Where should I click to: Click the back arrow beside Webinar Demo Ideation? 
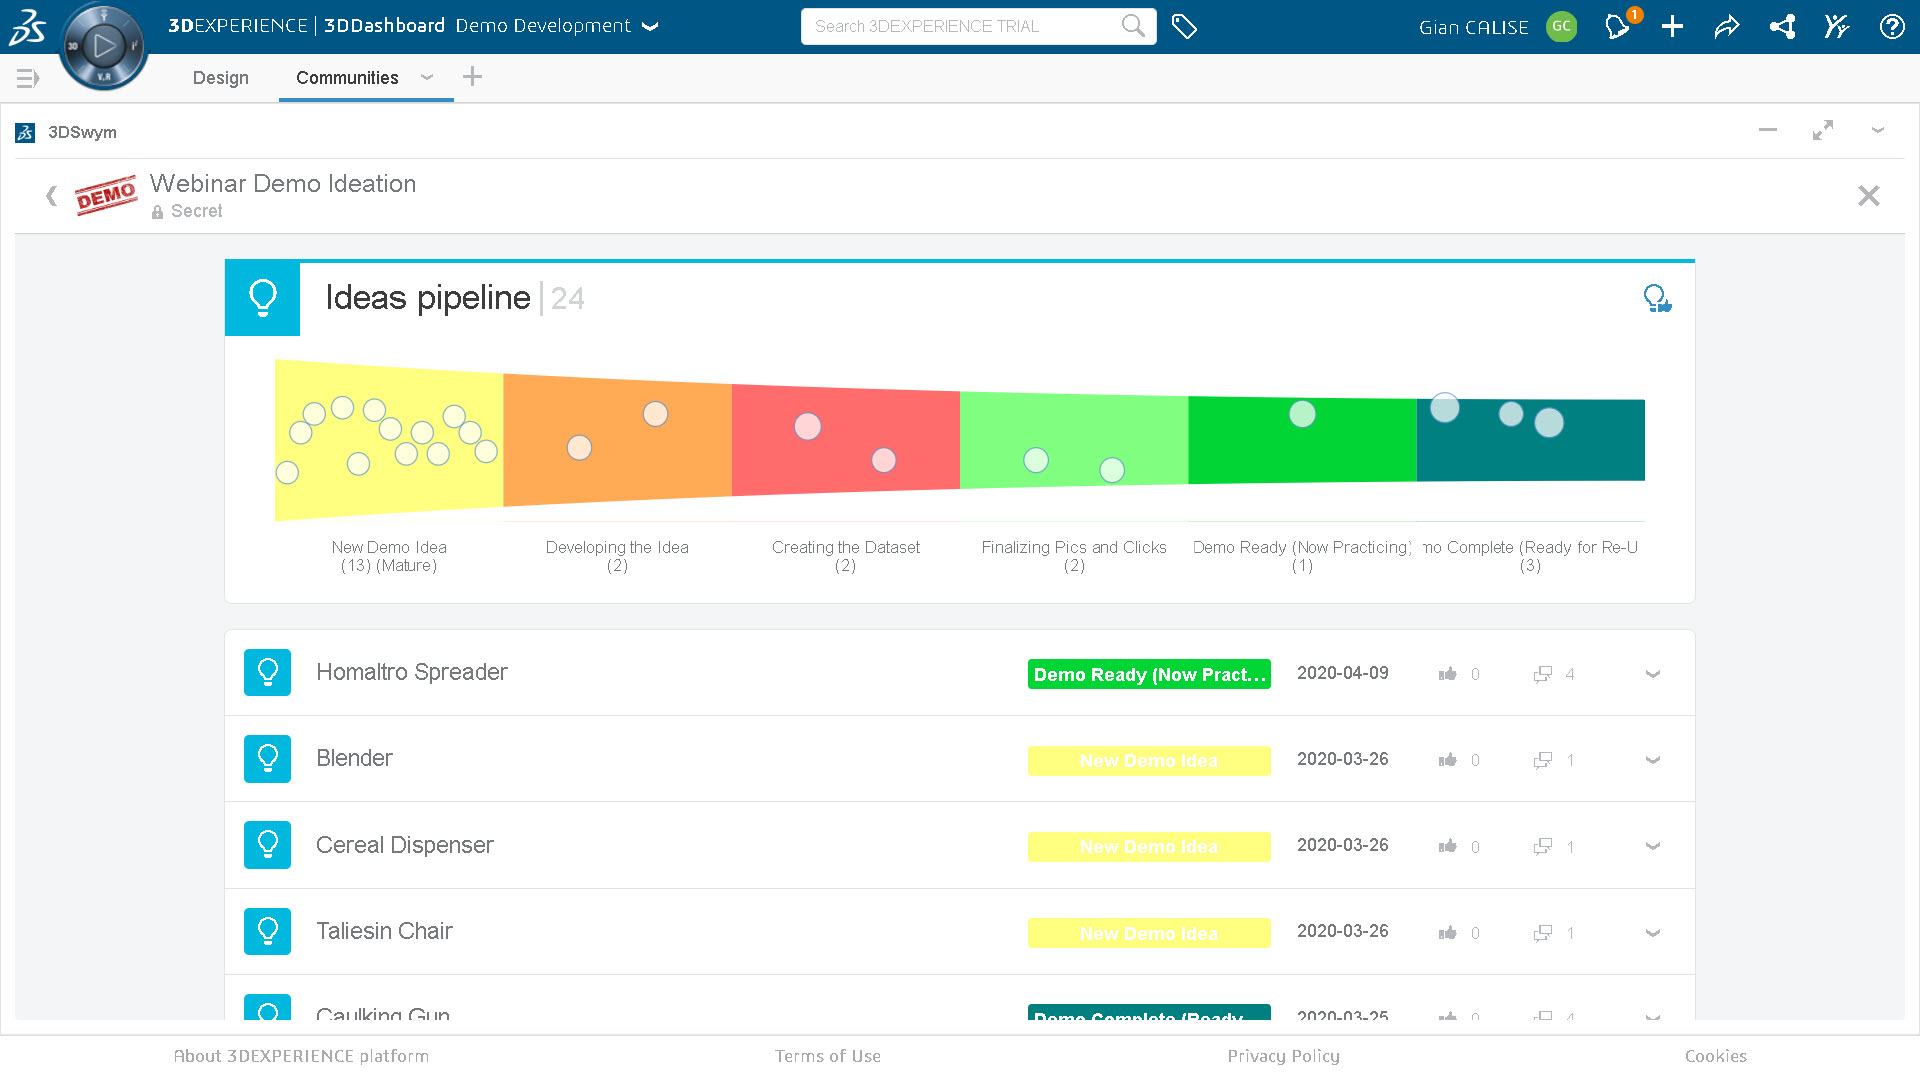pos(50,195)
